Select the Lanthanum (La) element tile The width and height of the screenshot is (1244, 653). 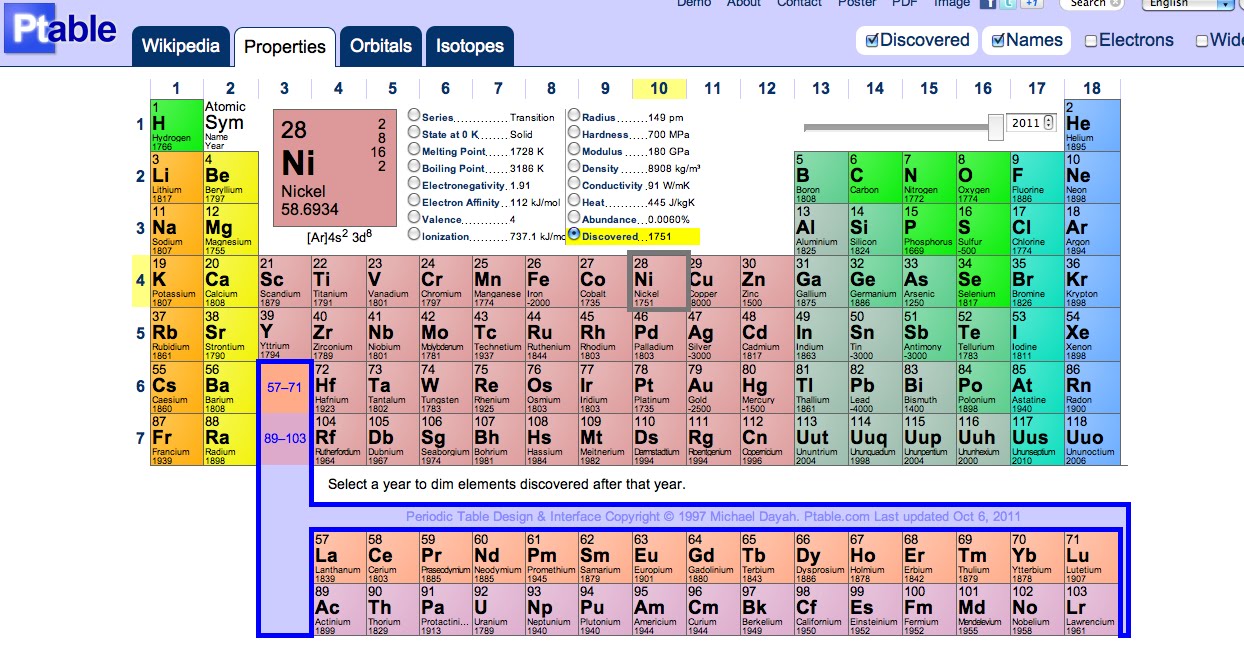click(340, 557)
